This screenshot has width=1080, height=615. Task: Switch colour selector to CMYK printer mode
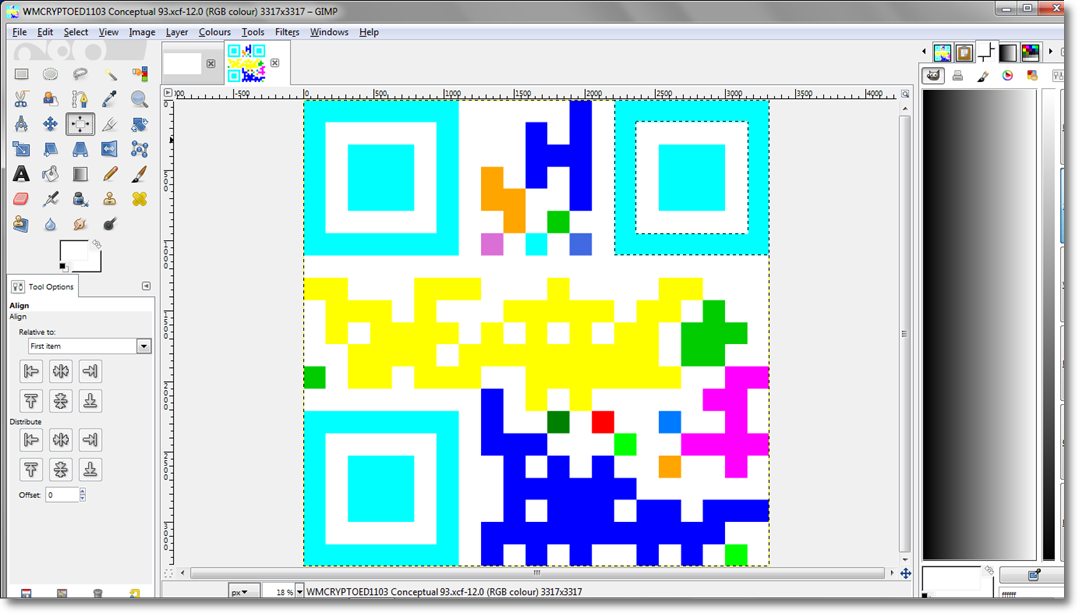(x=957, y=76)
